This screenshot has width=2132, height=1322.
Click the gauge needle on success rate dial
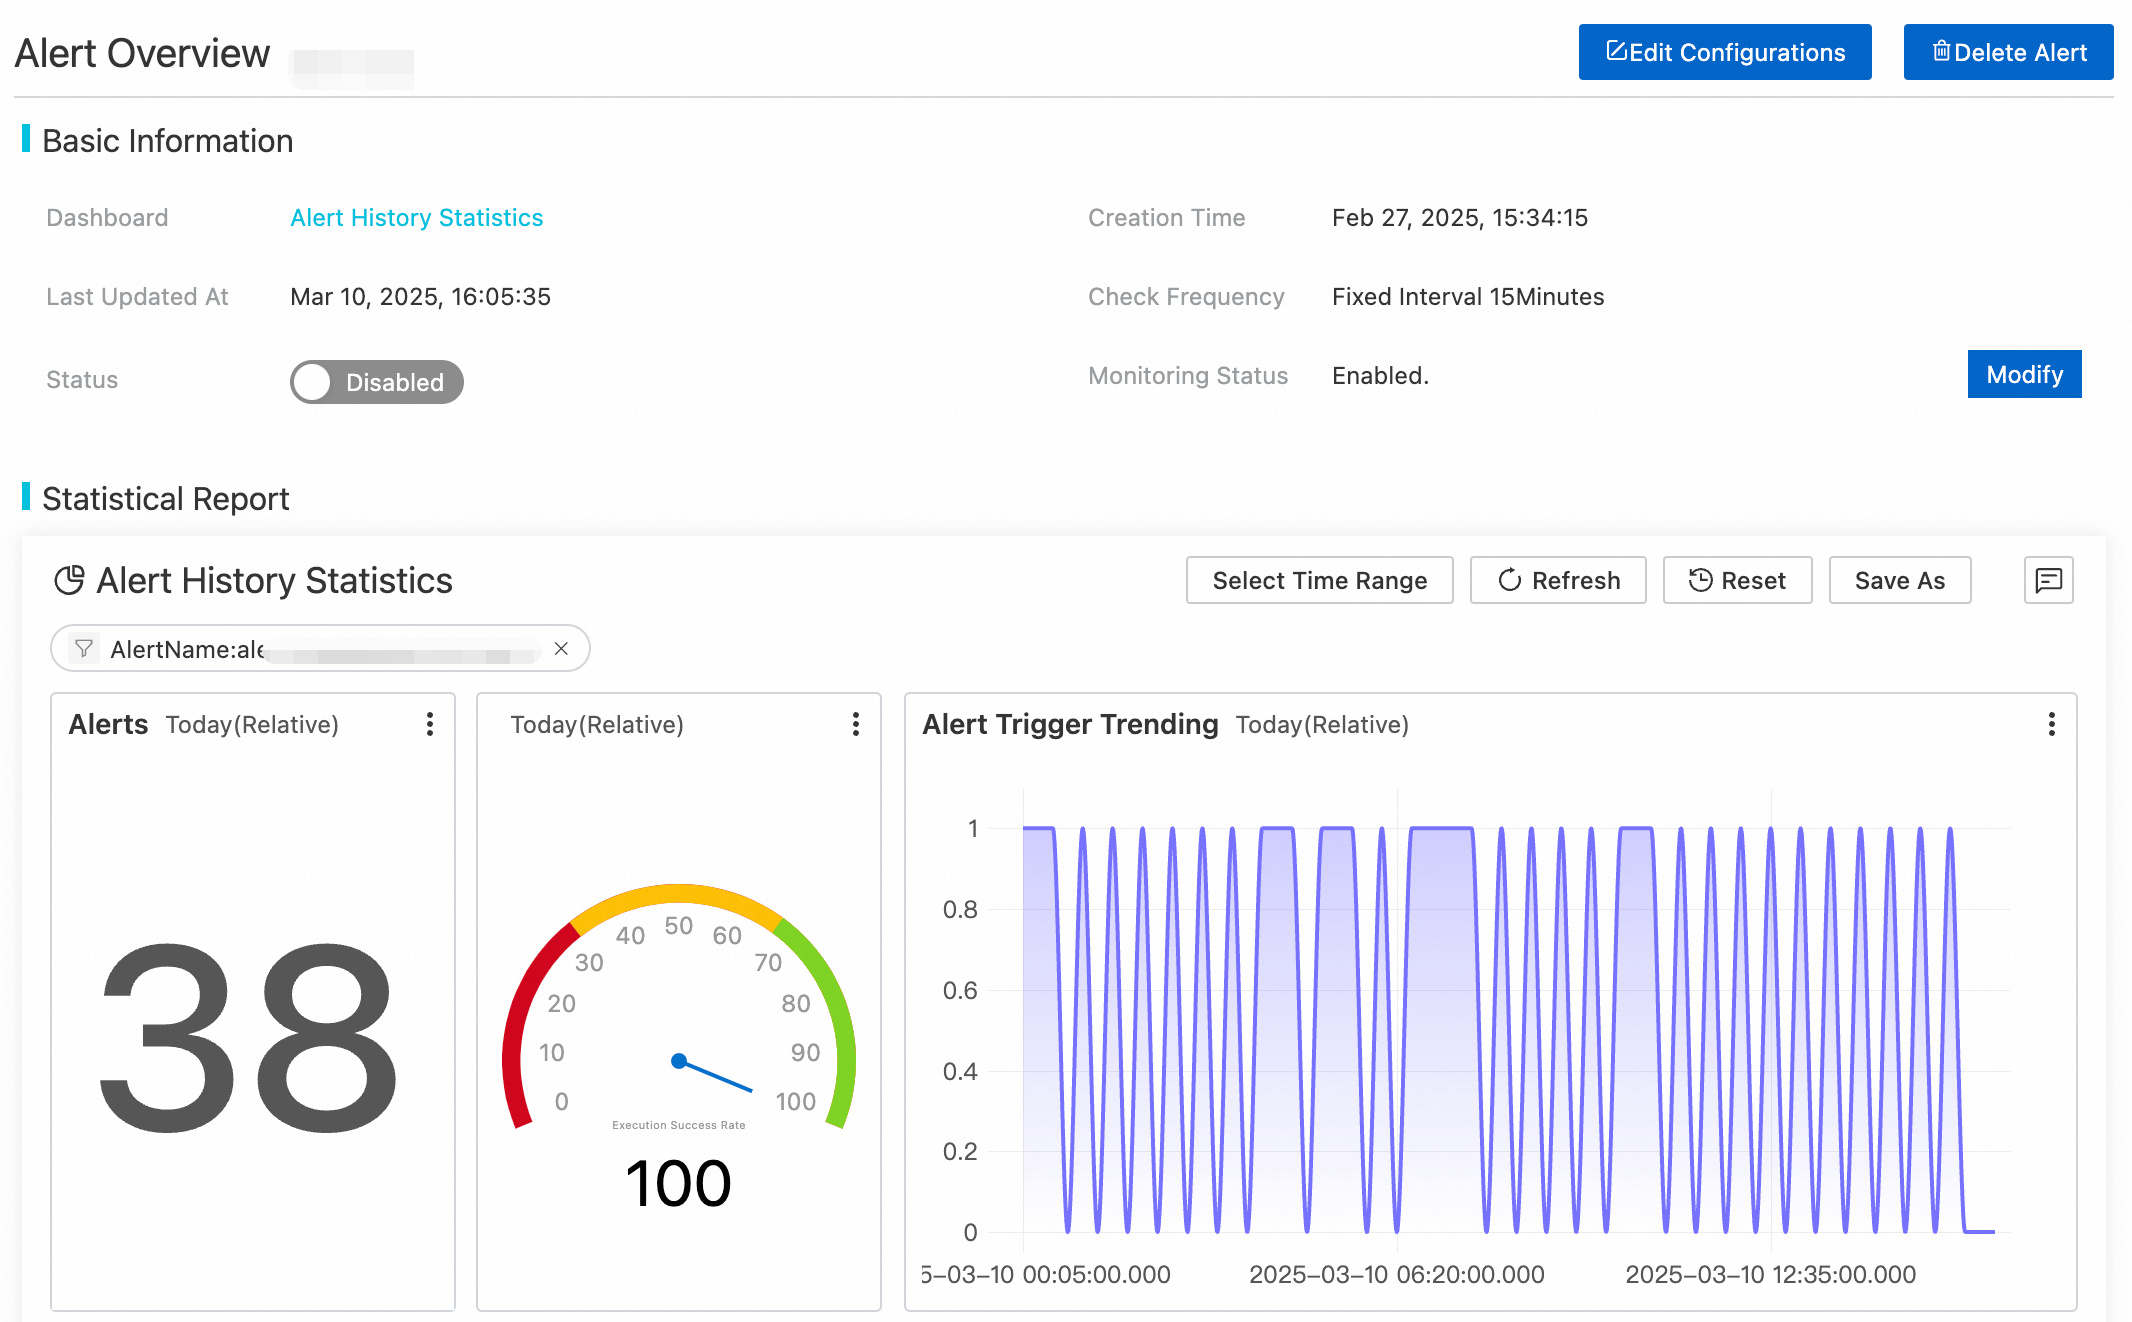coord(714,1075)
